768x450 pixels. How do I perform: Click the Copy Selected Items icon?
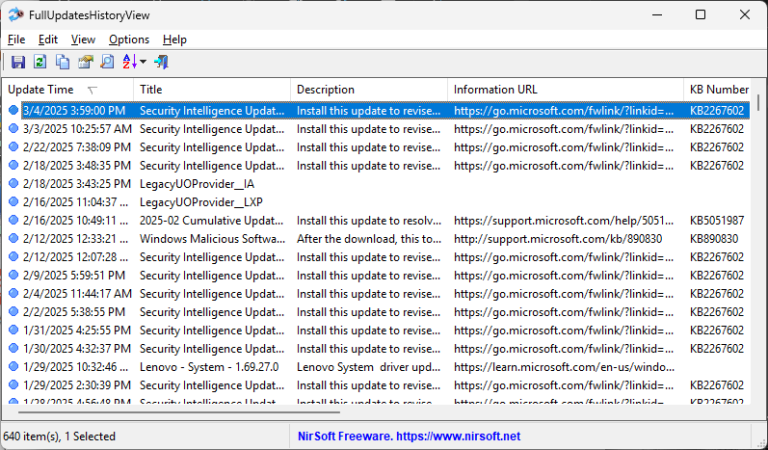62,62
